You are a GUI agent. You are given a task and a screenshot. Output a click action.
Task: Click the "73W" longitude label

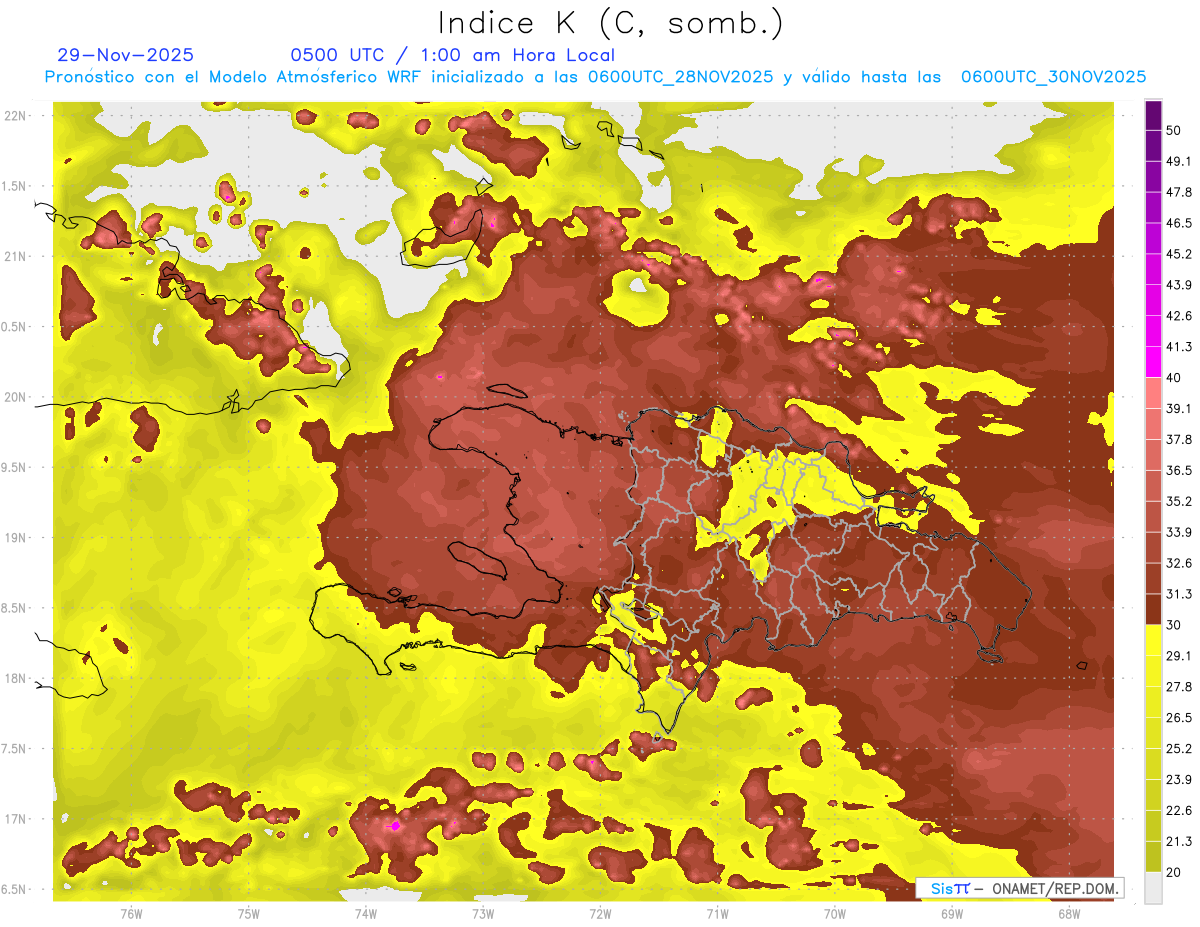coord(483,914)
